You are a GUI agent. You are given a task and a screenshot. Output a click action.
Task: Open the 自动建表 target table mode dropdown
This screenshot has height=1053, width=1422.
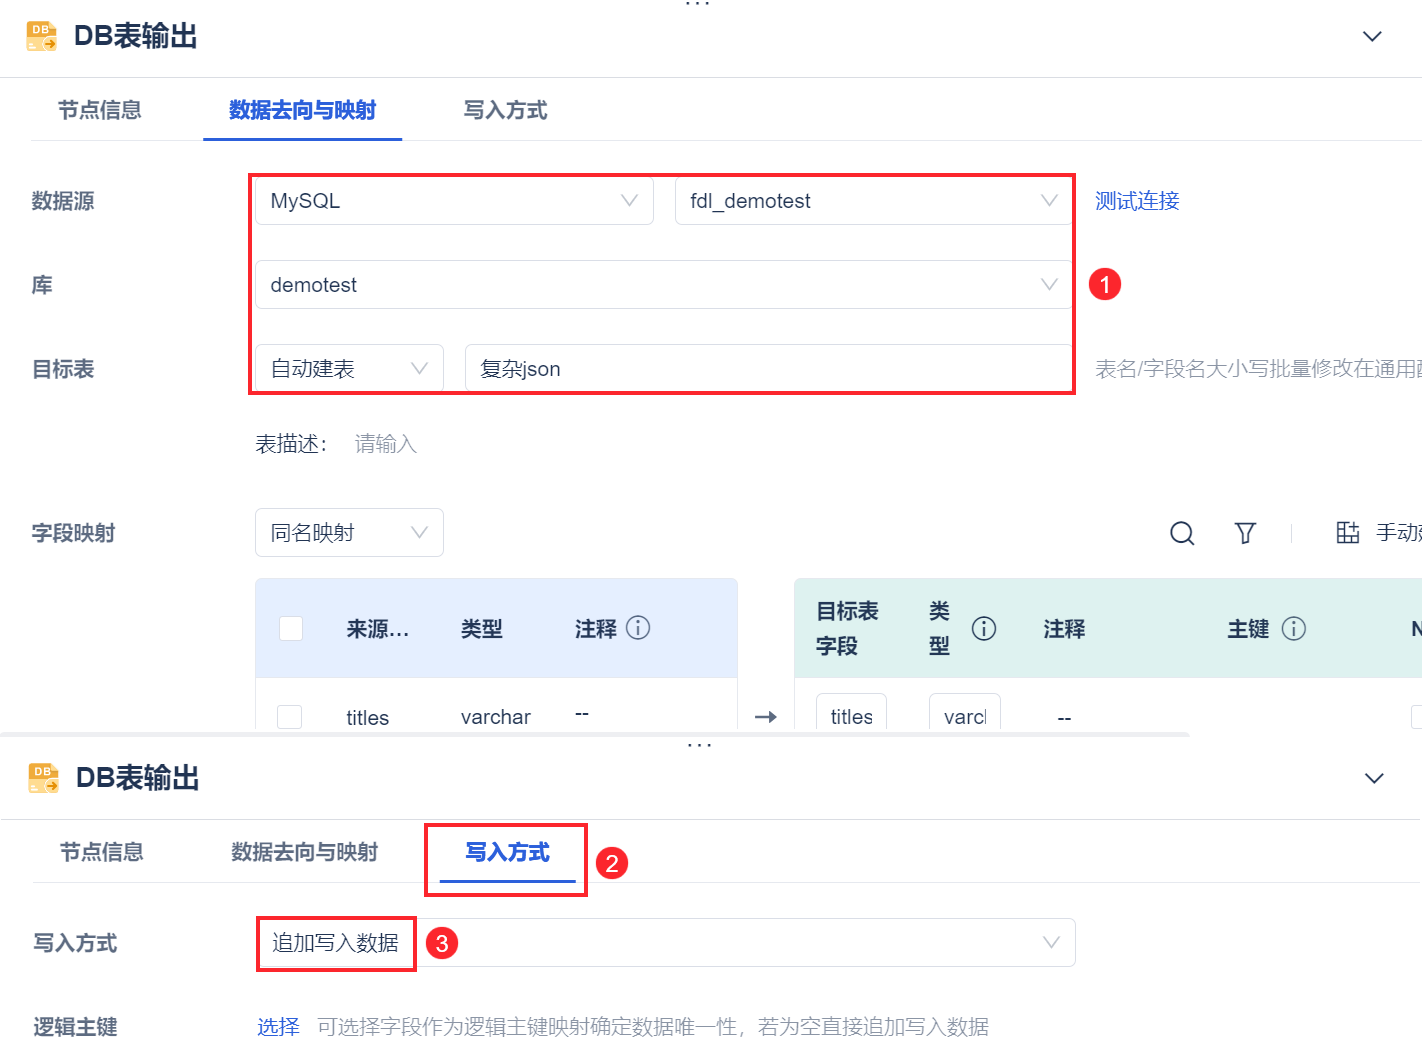tap(349, 369)
